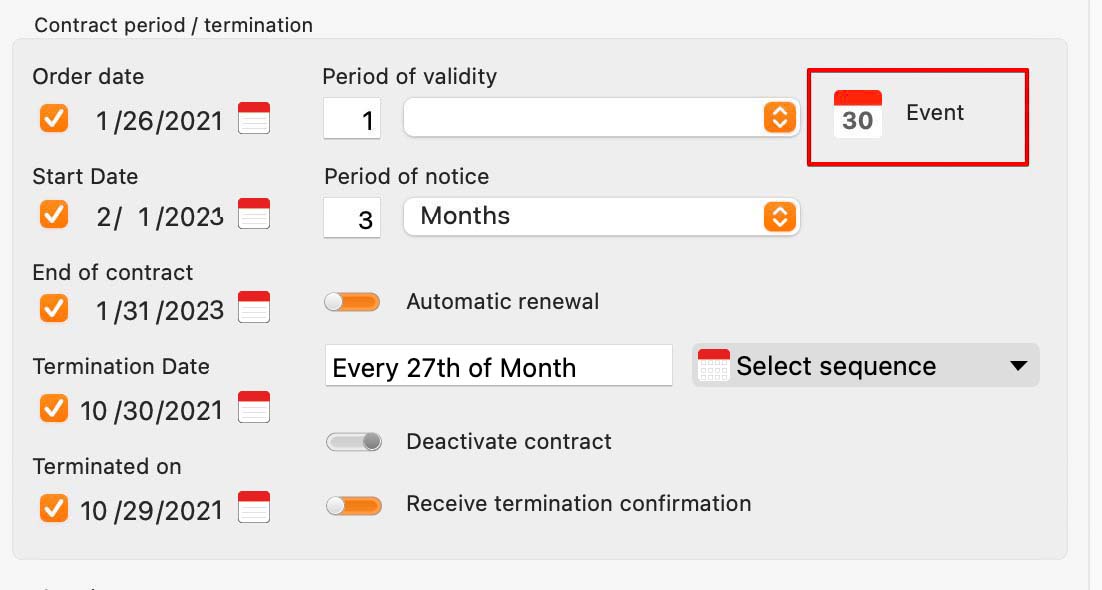1102x590 pixels.
Task: Open calendar icon beside Terminated on date
Action: point(254,507)
